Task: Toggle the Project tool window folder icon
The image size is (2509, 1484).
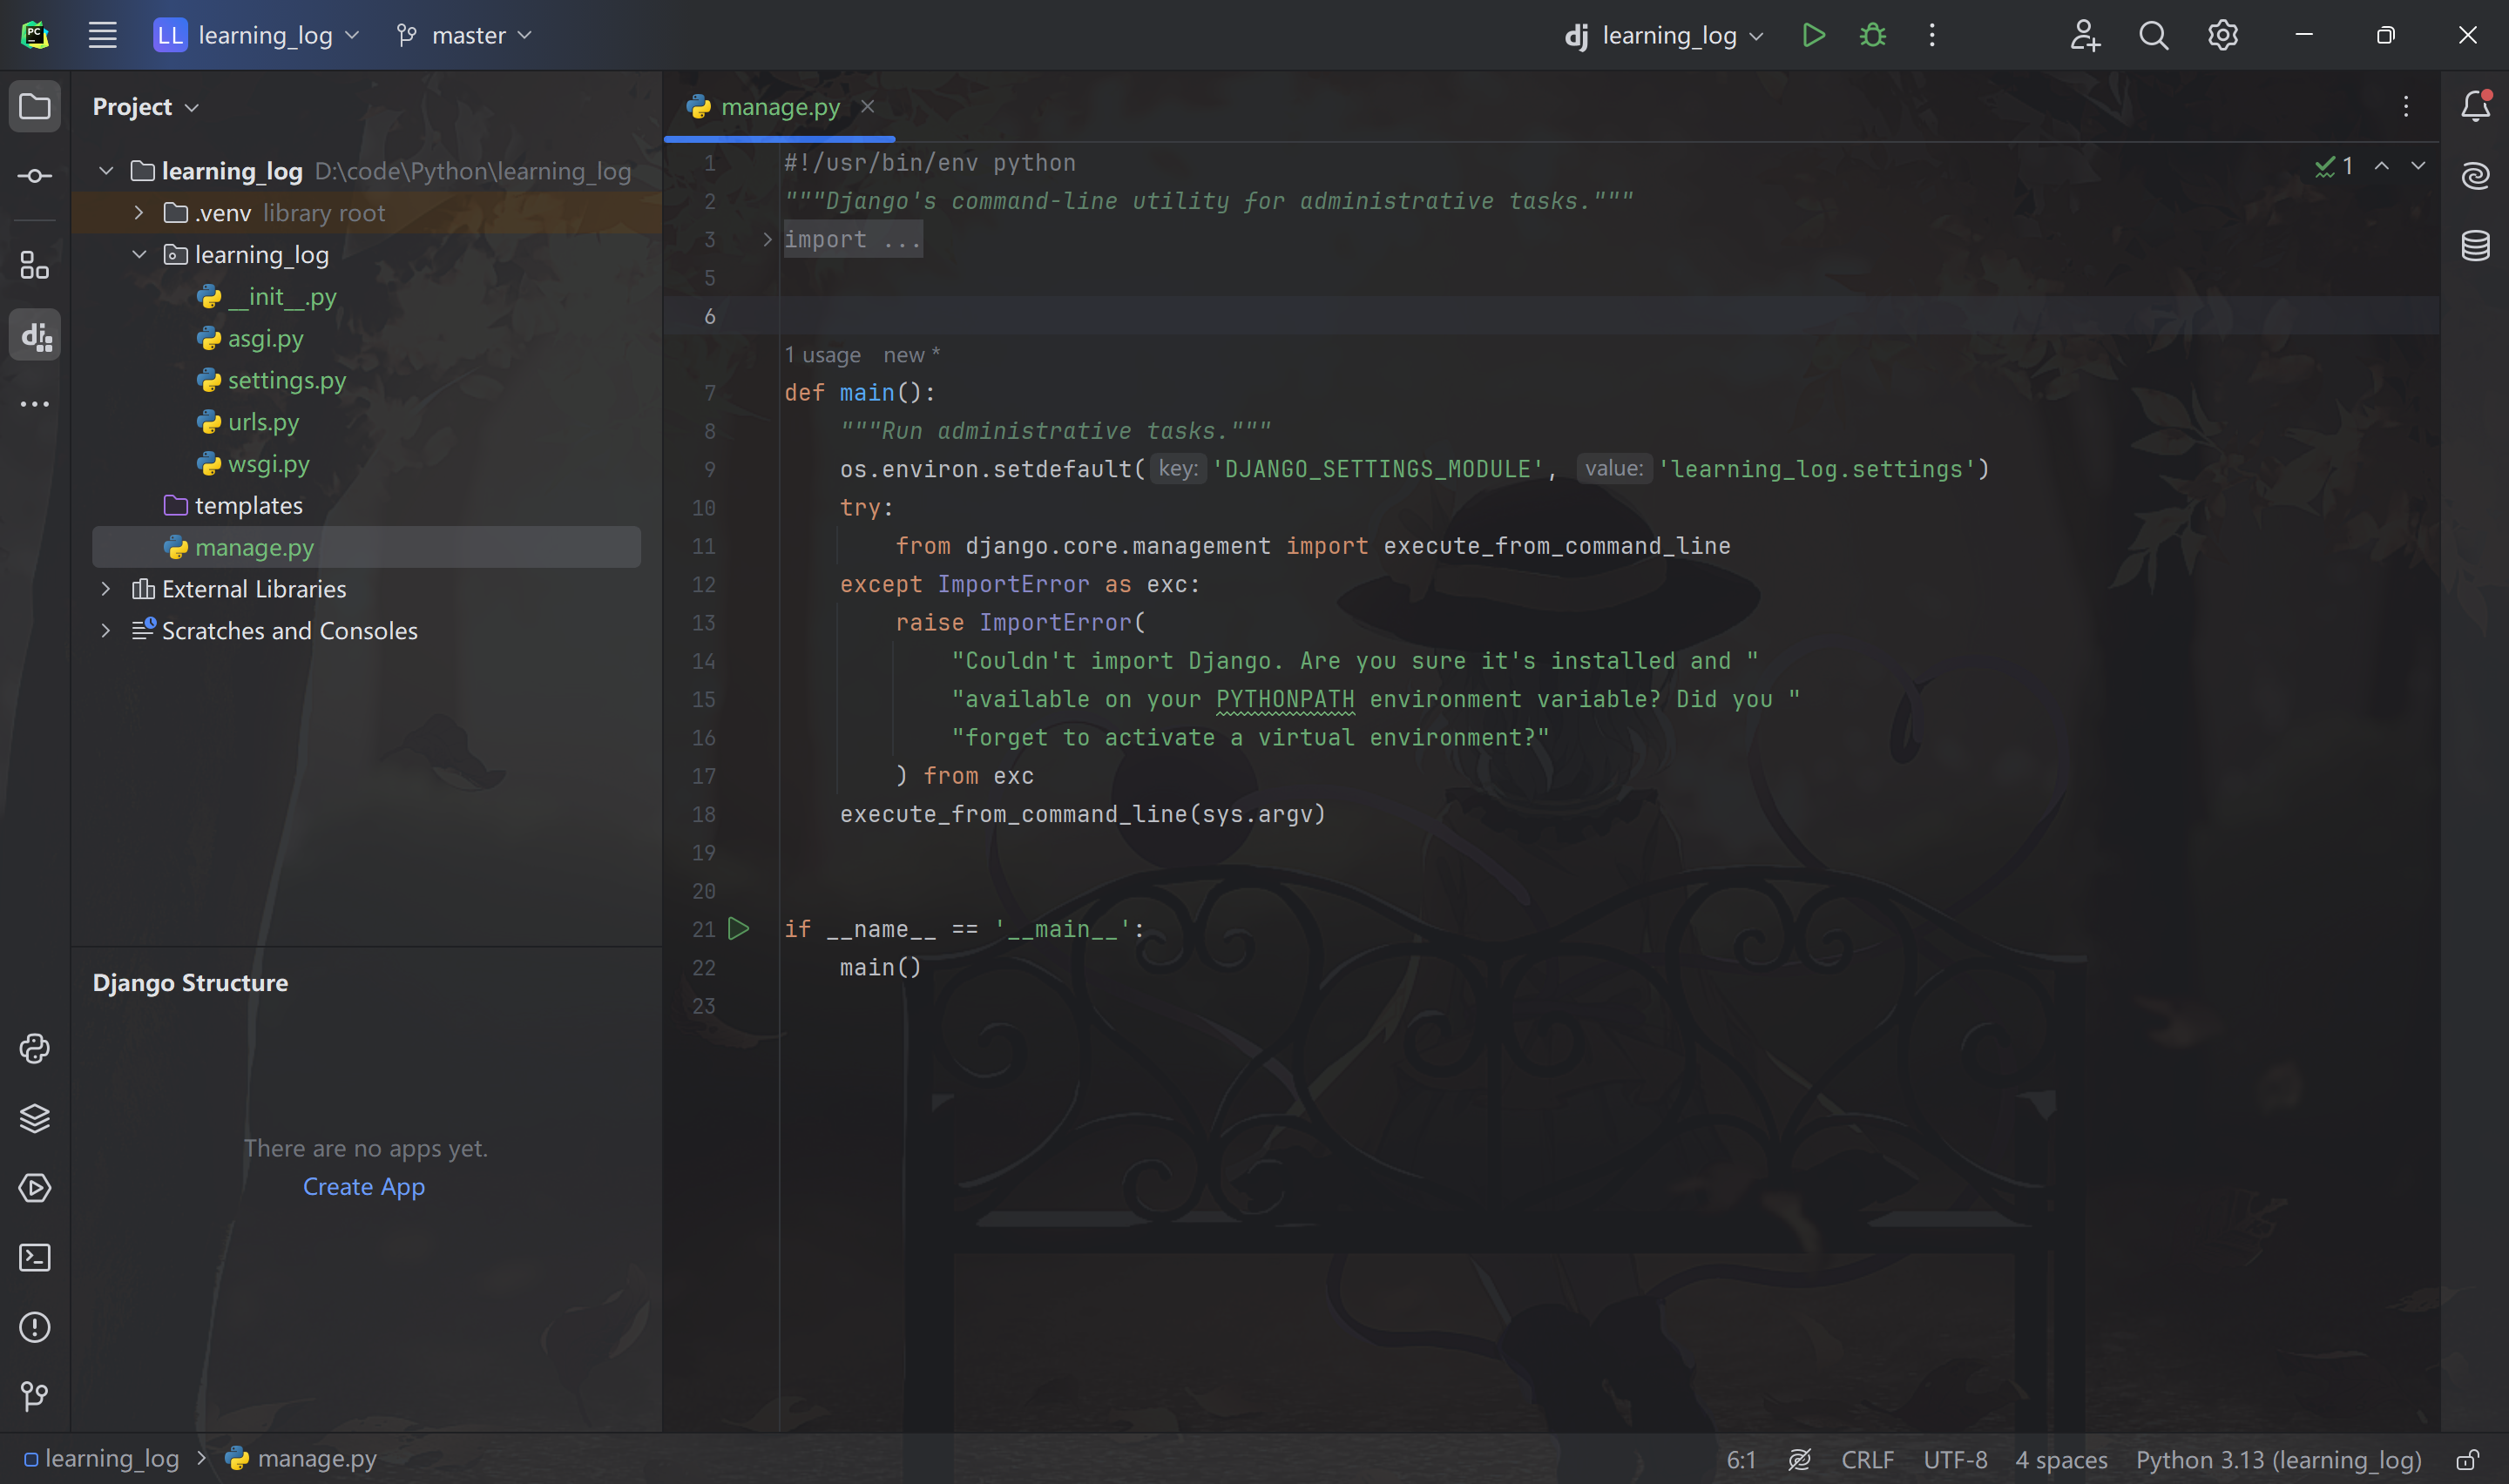Action: click(x=35, y=106)
